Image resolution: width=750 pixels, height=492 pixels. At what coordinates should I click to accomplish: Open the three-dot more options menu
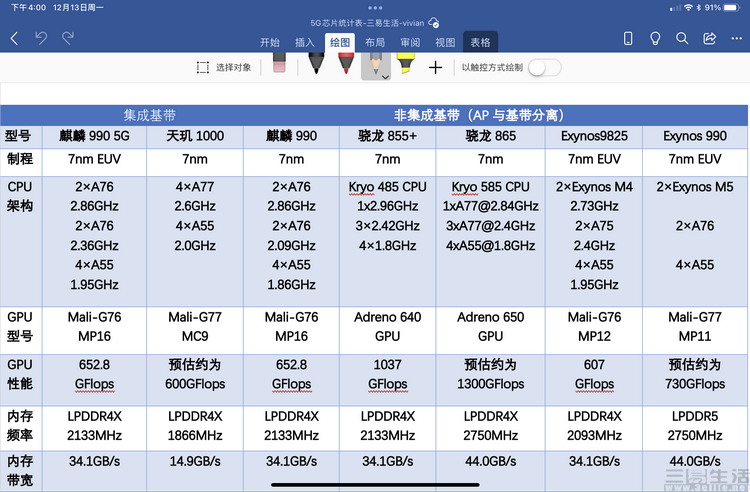[x=737, y=38]
